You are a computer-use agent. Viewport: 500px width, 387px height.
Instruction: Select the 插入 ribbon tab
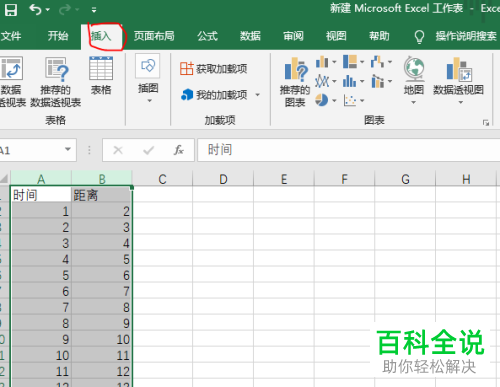101,36
